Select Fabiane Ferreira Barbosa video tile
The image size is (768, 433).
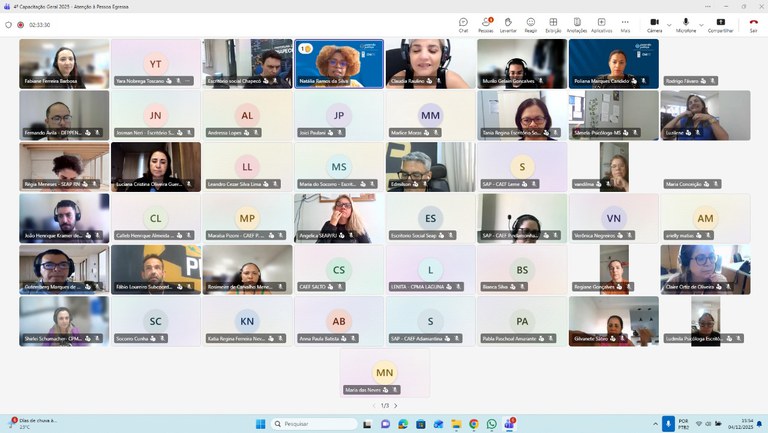[x=64, y=64]
